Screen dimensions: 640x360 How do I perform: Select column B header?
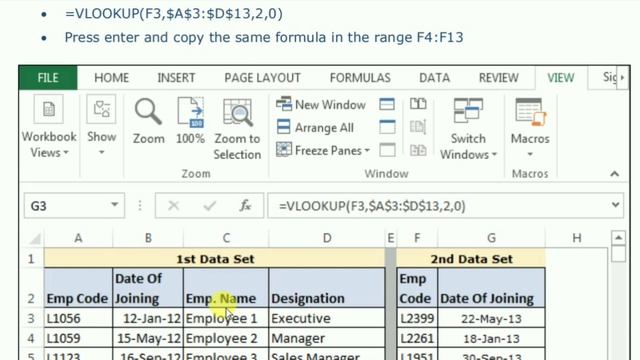[x=148, y=238]
